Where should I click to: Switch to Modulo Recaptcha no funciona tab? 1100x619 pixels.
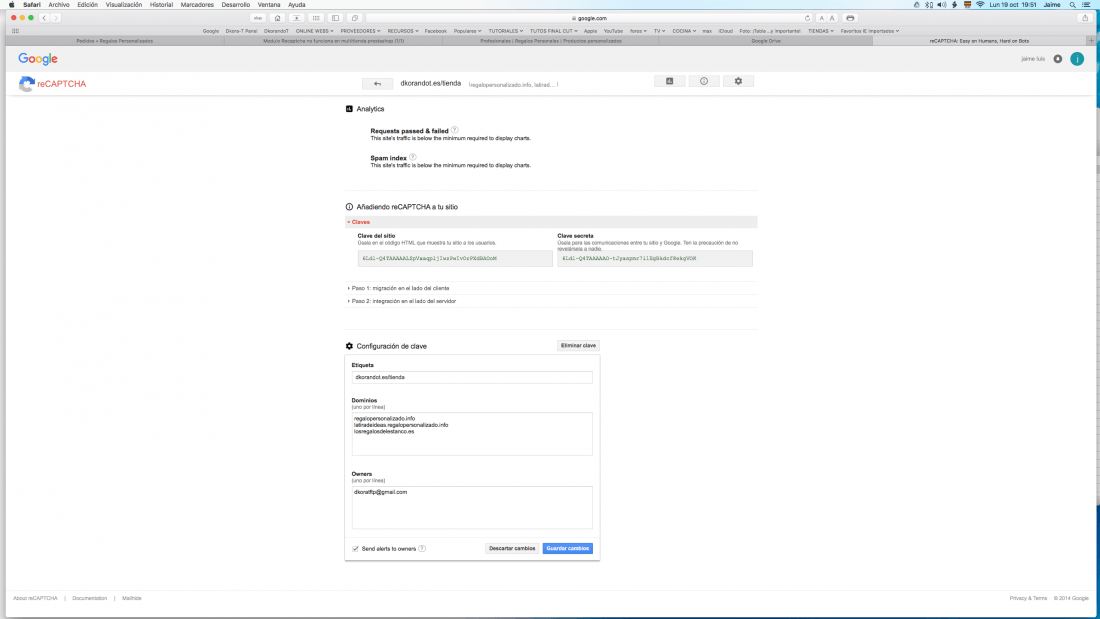tap(333, 41)
